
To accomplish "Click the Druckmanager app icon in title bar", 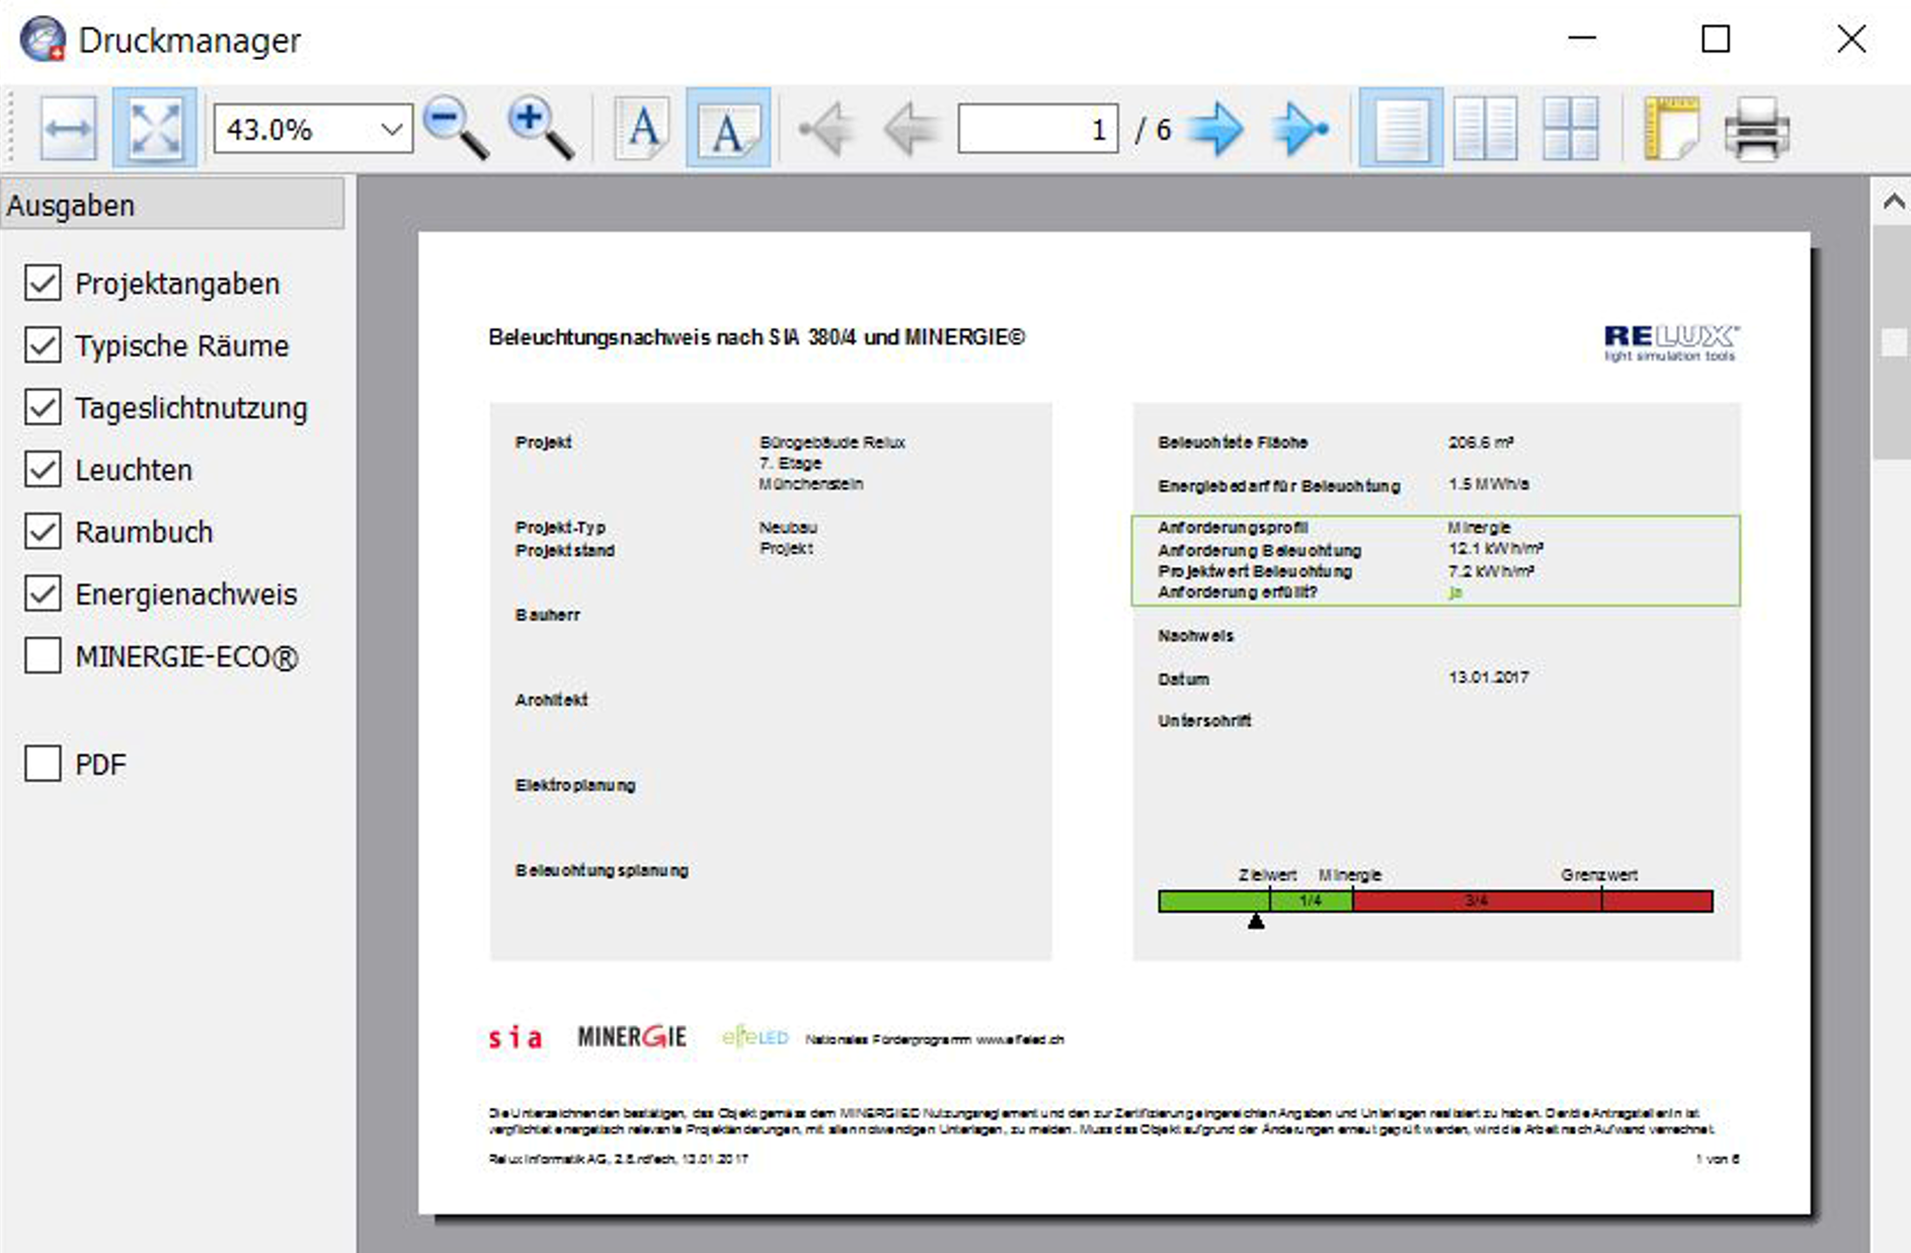I will pos(43,40).
